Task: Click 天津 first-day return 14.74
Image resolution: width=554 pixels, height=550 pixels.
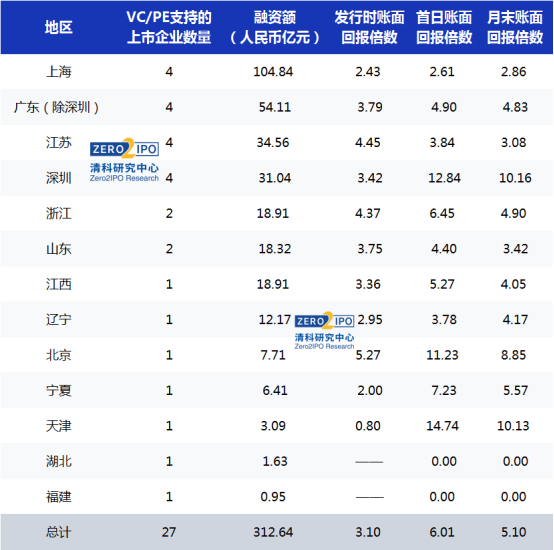Action: pos(442,426)
